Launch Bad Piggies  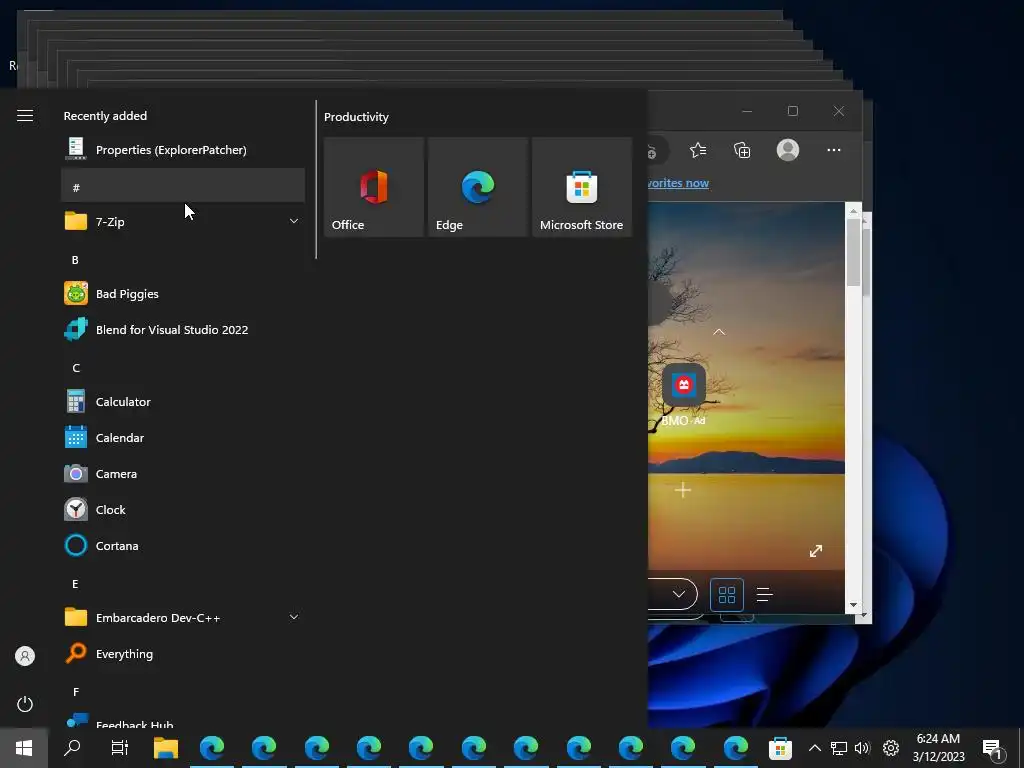183,294
